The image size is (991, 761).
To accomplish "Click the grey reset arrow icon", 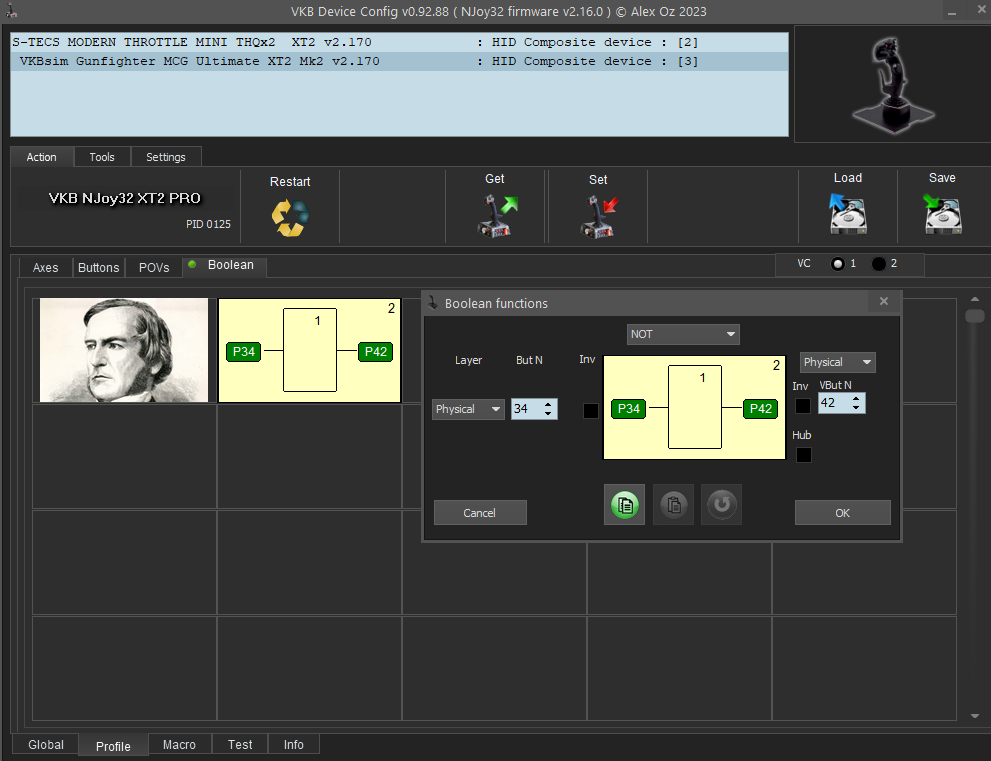I will point(720,506).
